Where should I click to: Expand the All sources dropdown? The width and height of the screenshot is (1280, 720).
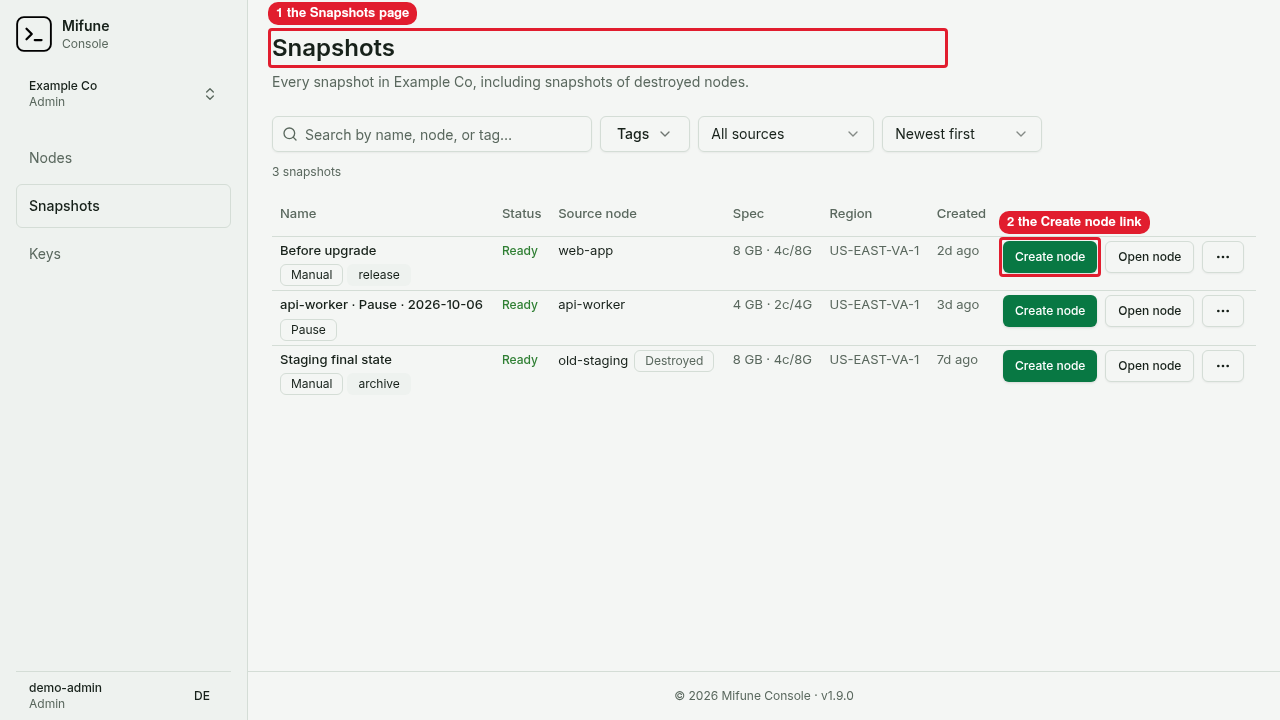click(786, 134)
